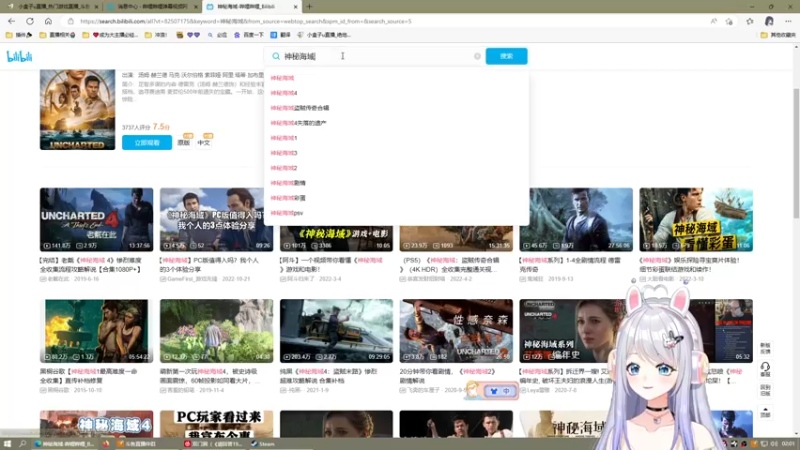Open the 神秘海域看懂彩蛋 video thumbnail
Image resolution: width=800 pixels, height=450 pixels.
point(696,219)
